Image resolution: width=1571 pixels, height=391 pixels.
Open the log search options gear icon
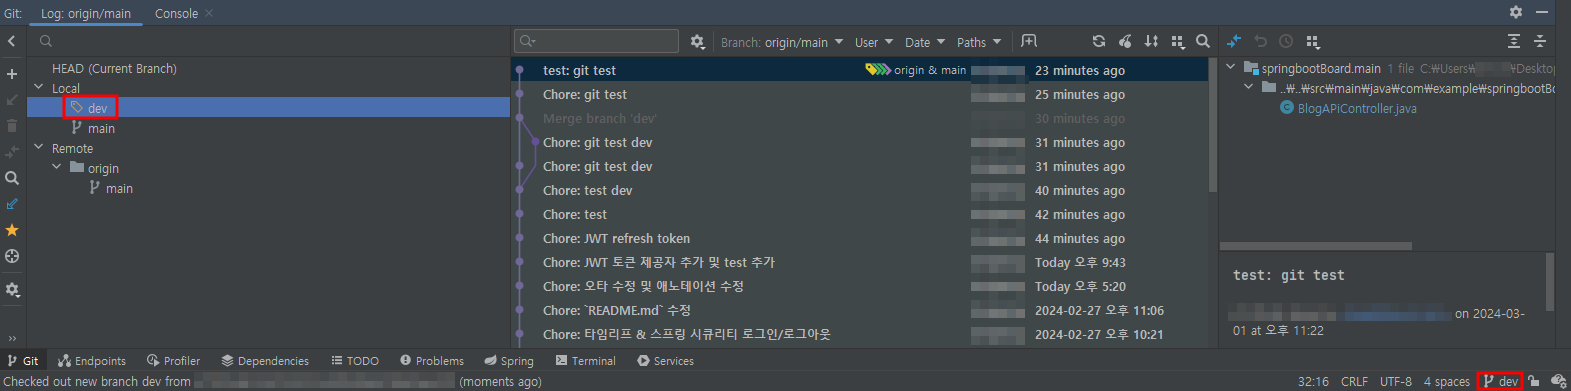698,42
